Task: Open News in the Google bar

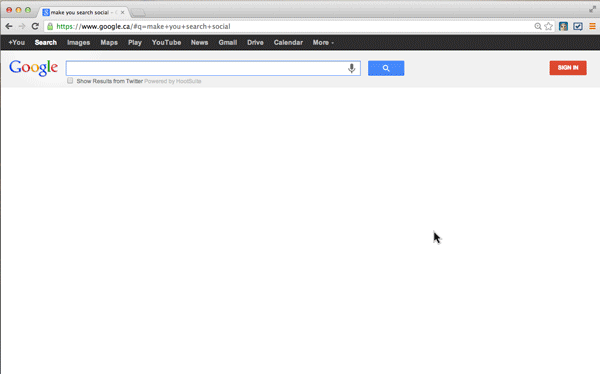Action: [x=199, y=42]
